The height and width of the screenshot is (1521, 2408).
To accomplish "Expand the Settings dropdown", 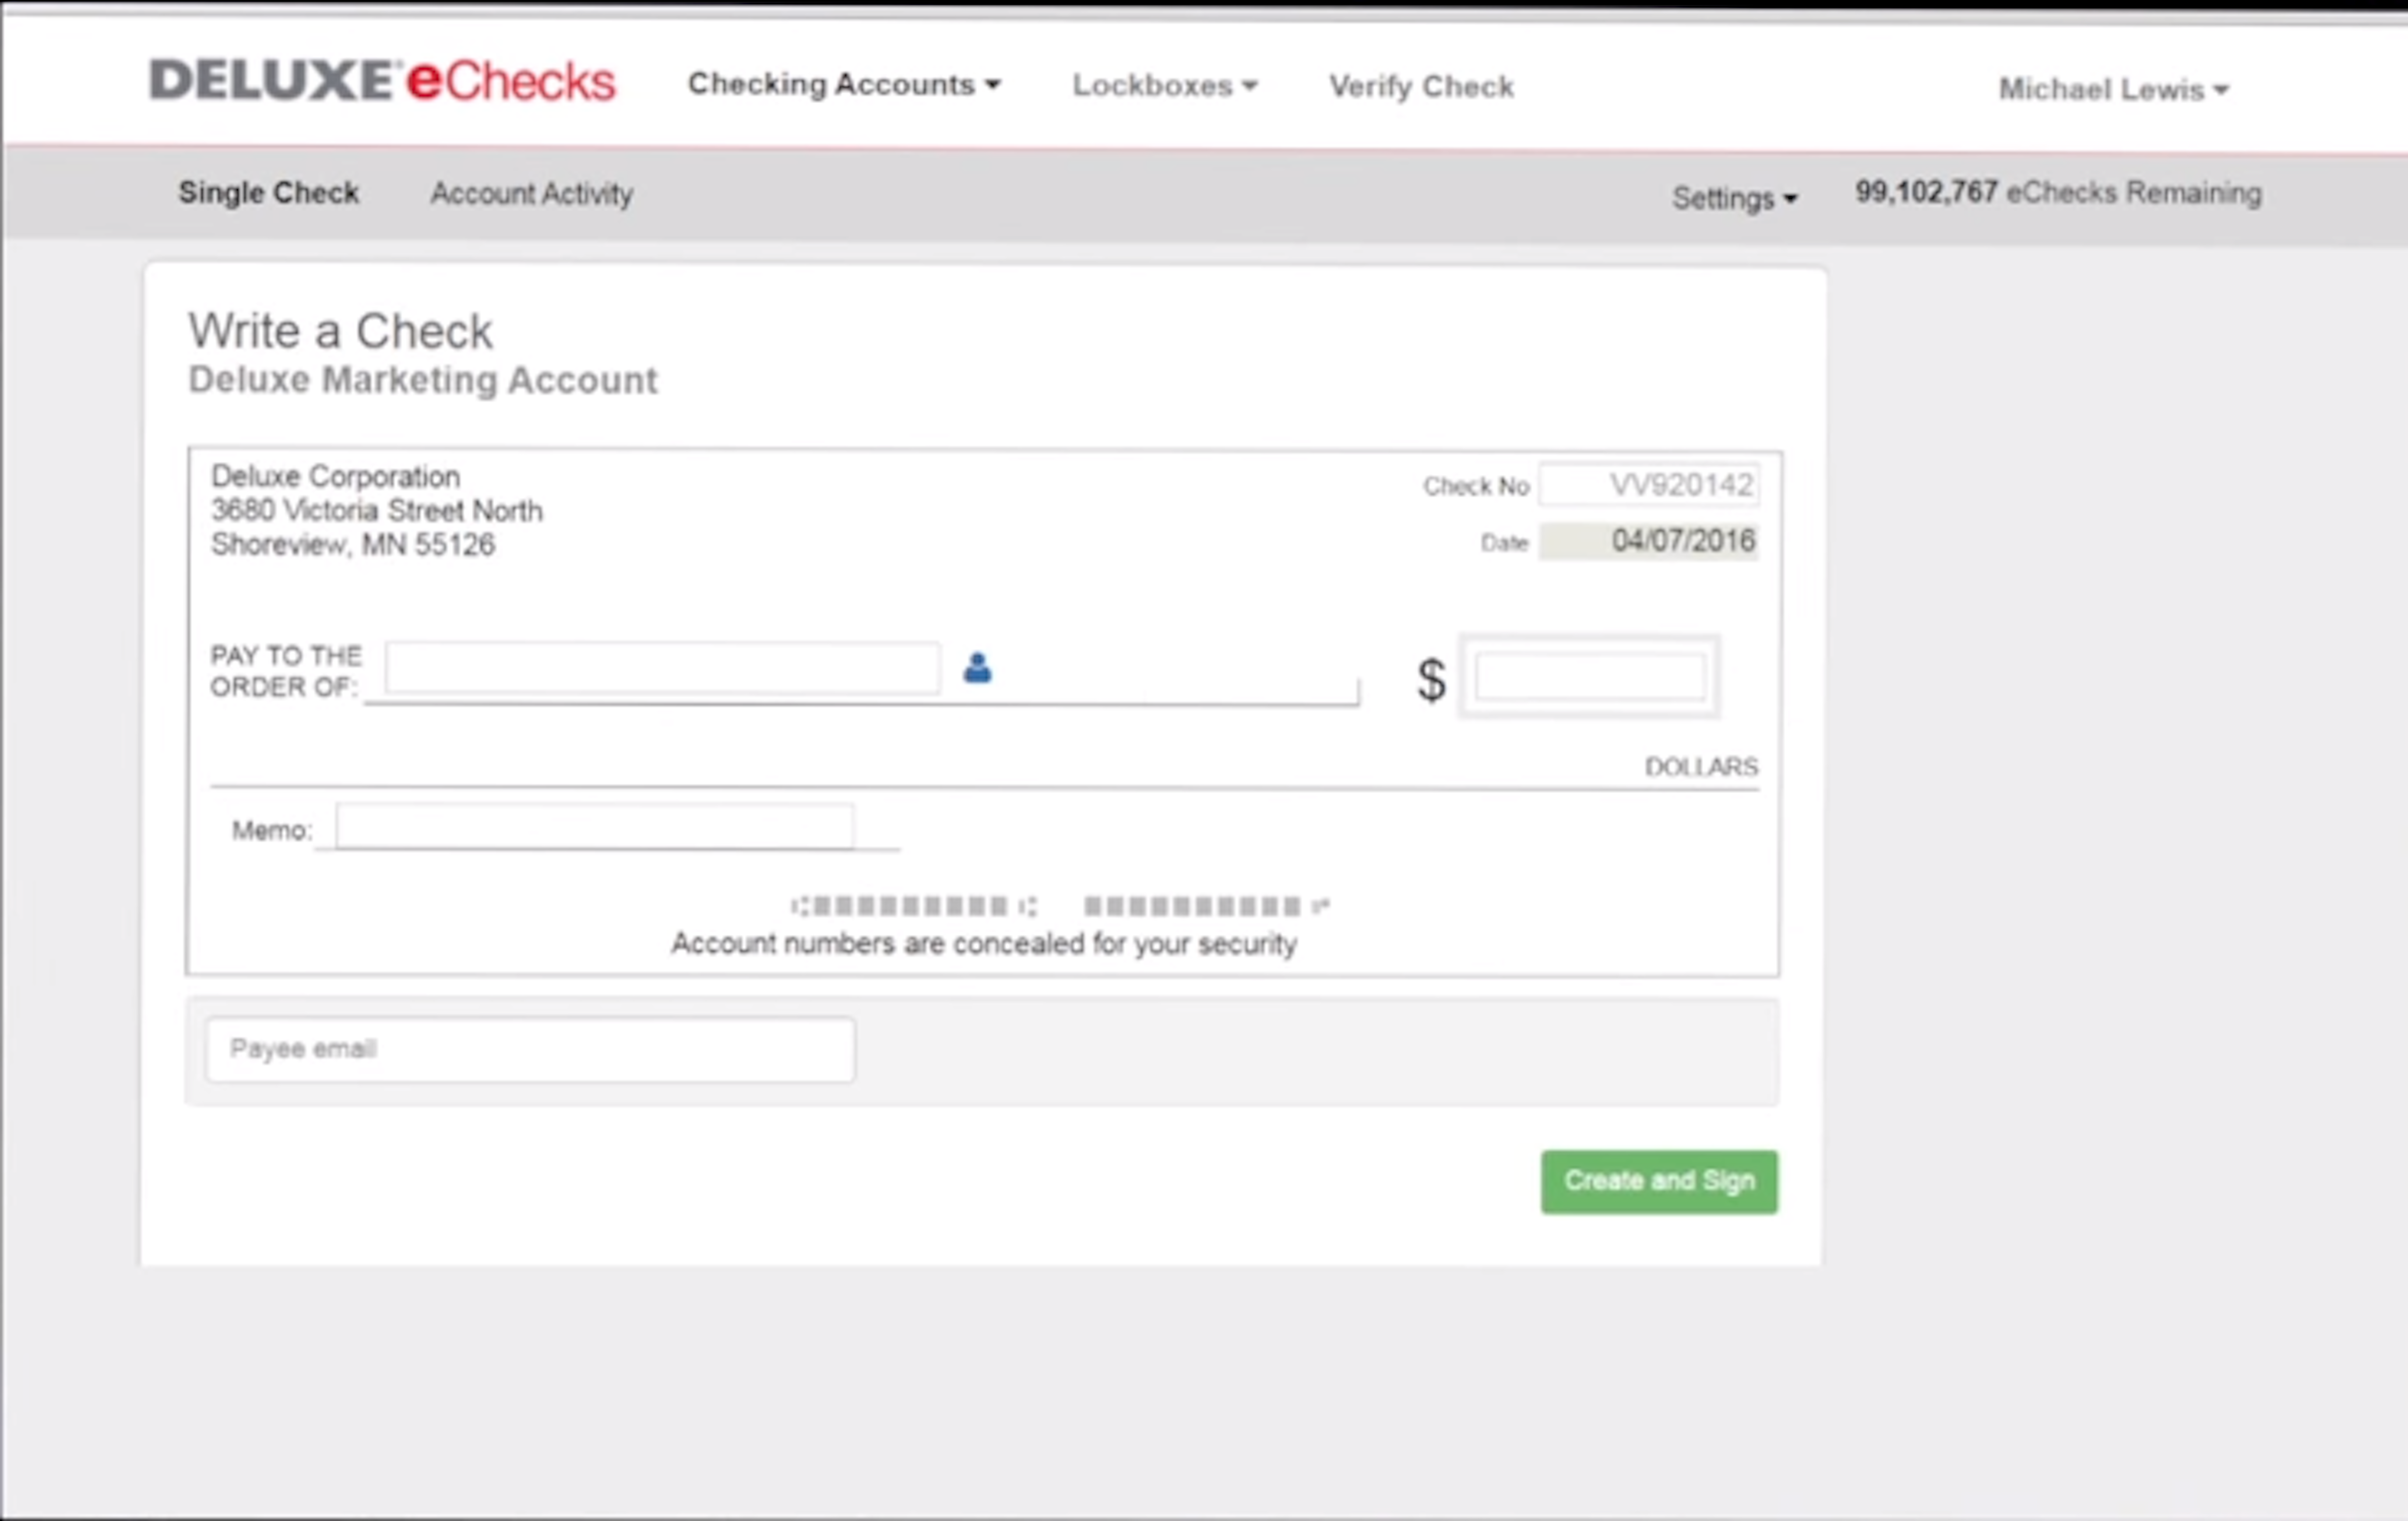I will click(1733, 197).
